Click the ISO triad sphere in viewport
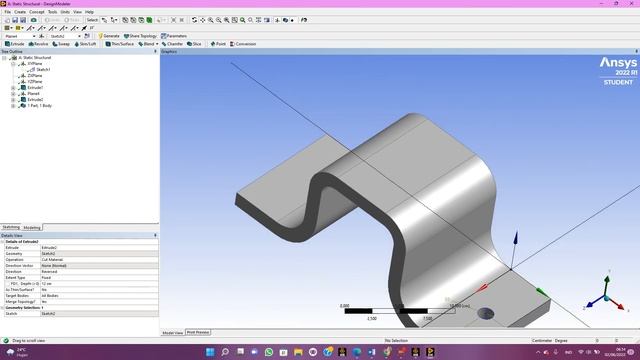Viewport: 640px width, 360px height. (x=607, y=298)
